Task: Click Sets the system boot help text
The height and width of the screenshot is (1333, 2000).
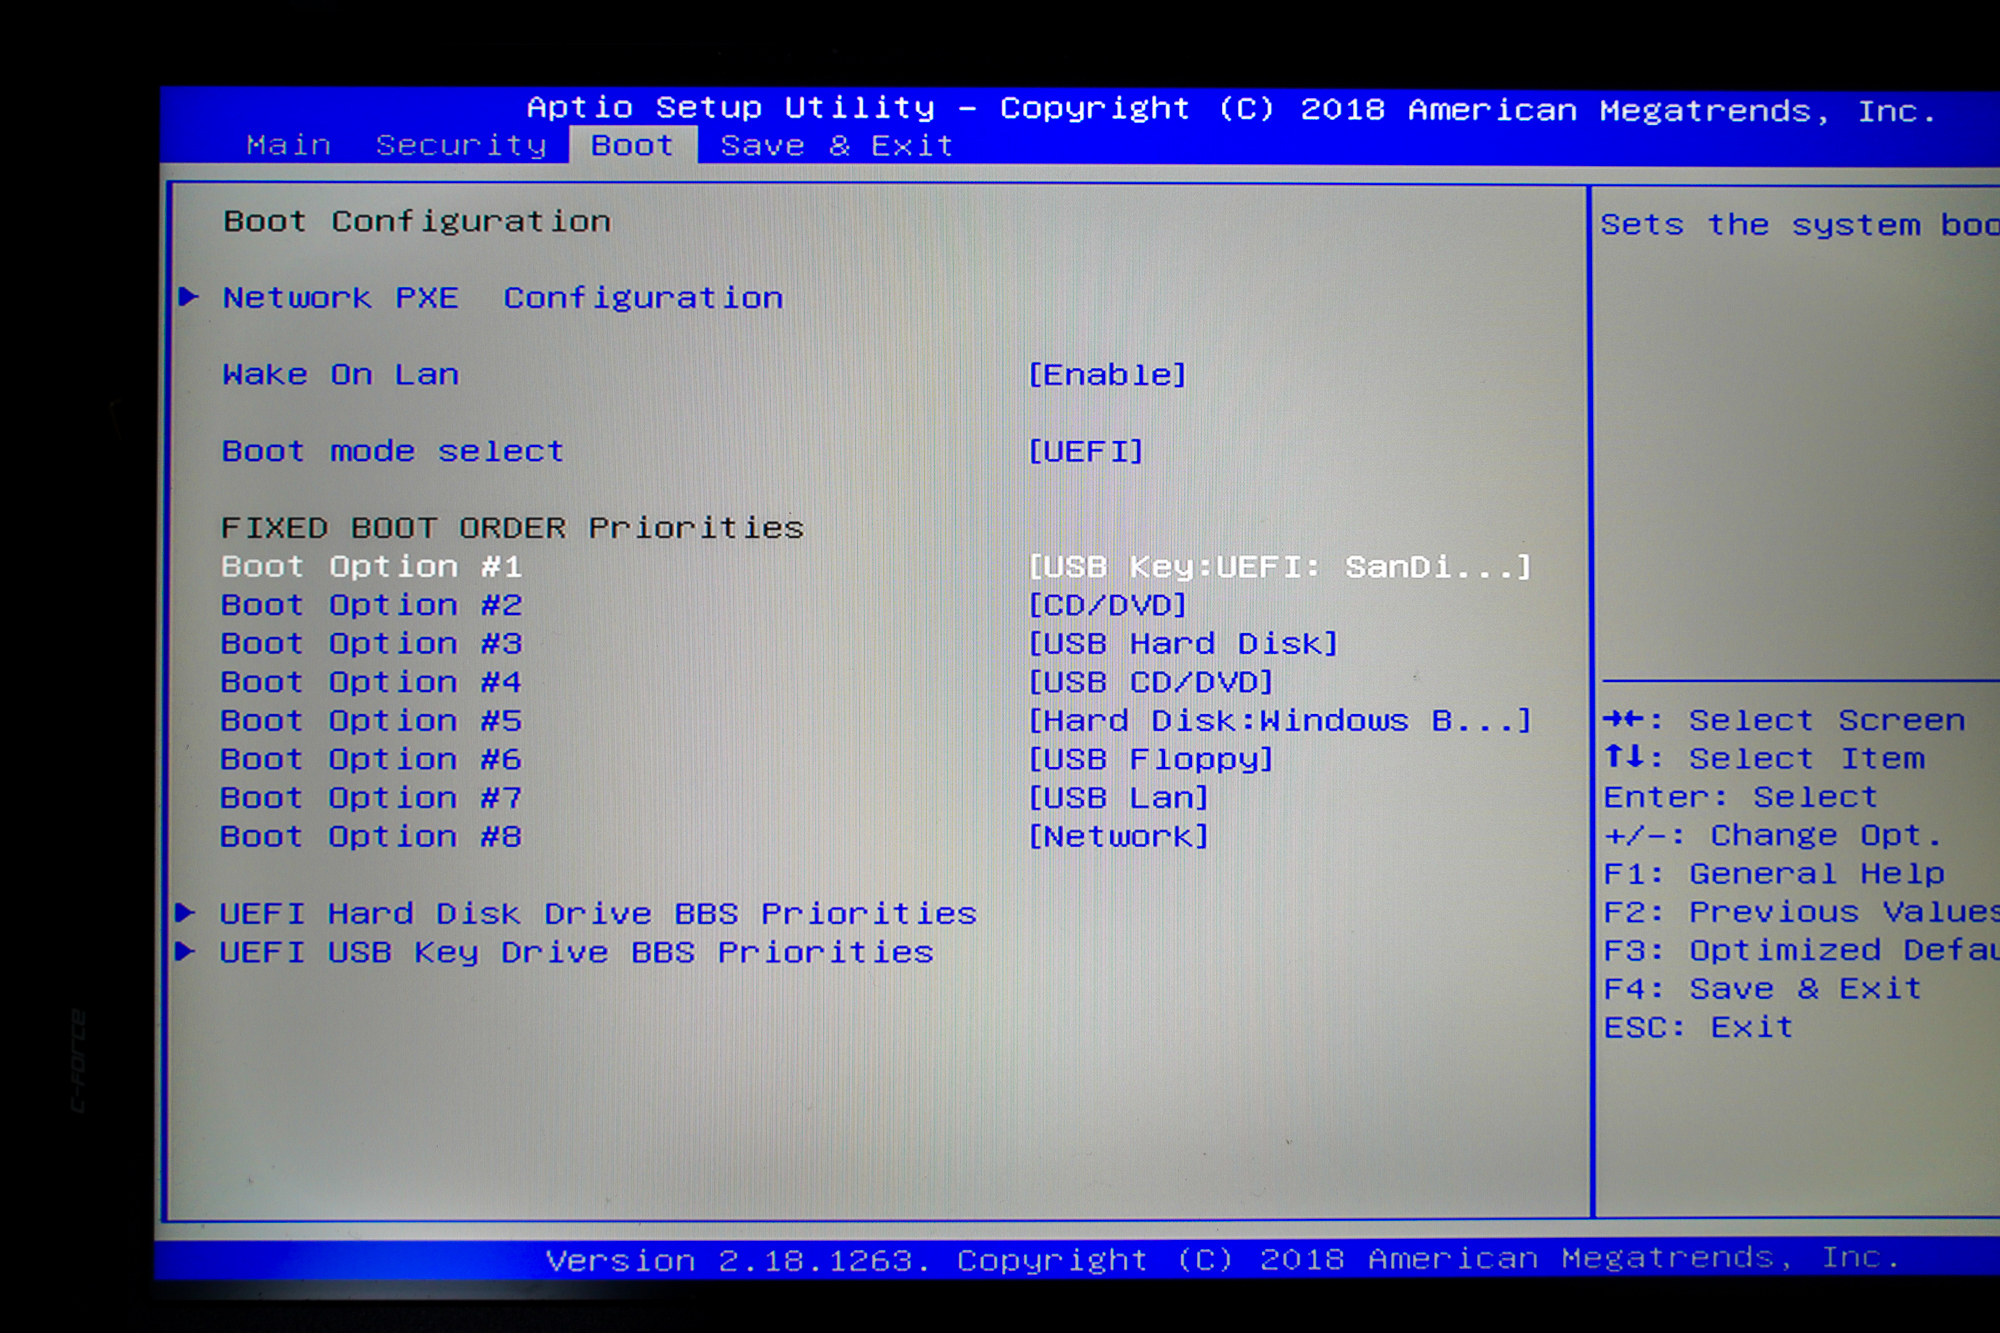Action: click(1800, 226)
